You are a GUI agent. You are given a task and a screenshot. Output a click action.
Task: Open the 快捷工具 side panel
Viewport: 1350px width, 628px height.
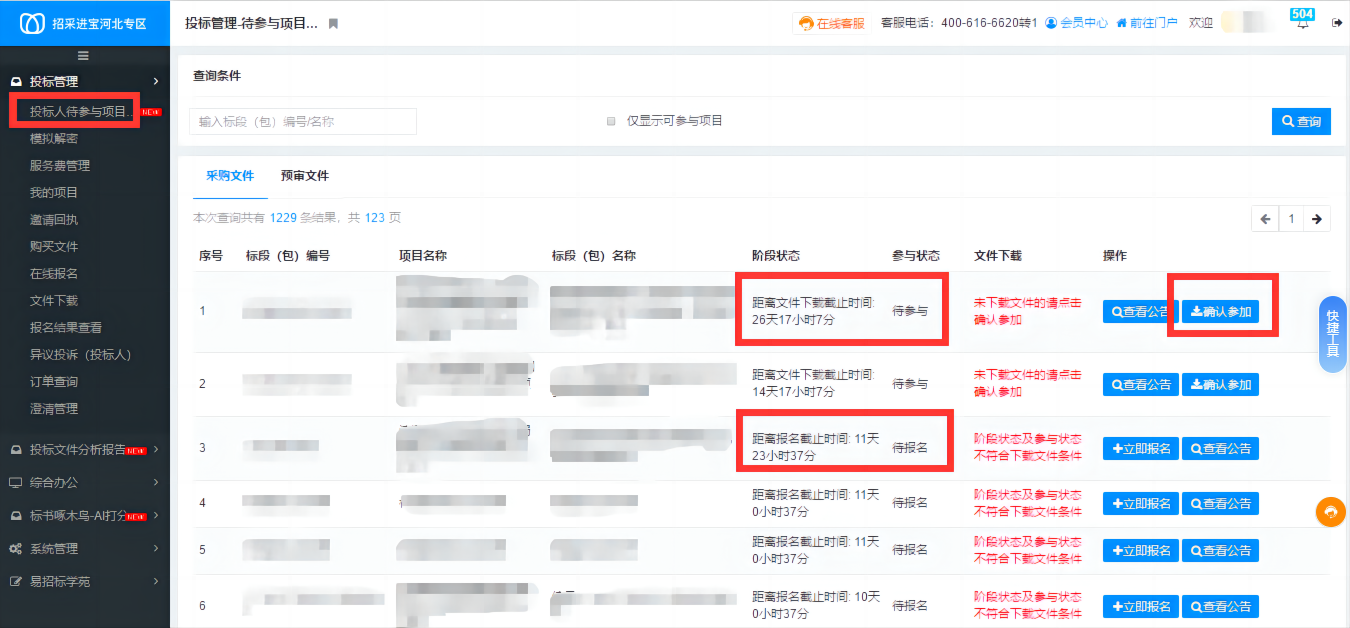(1332, 334)
